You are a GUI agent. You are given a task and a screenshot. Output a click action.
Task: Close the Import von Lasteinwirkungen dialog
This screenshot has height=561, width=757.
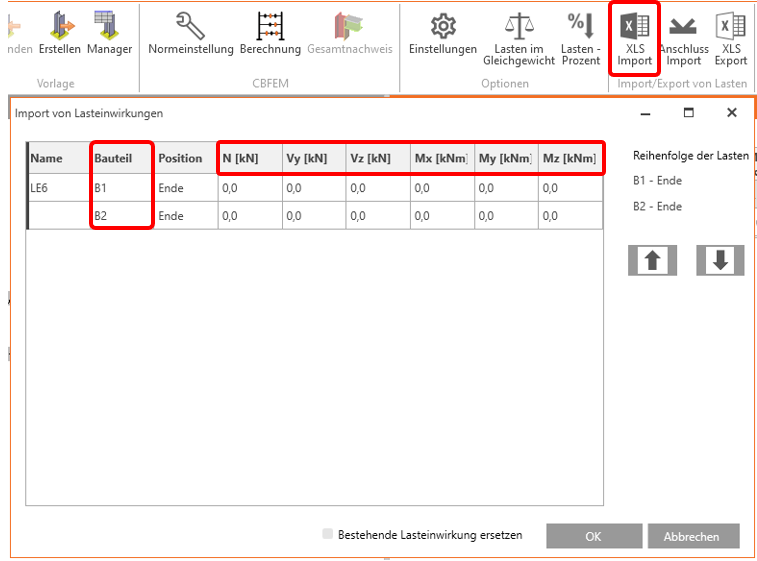(x=732, y=112)
